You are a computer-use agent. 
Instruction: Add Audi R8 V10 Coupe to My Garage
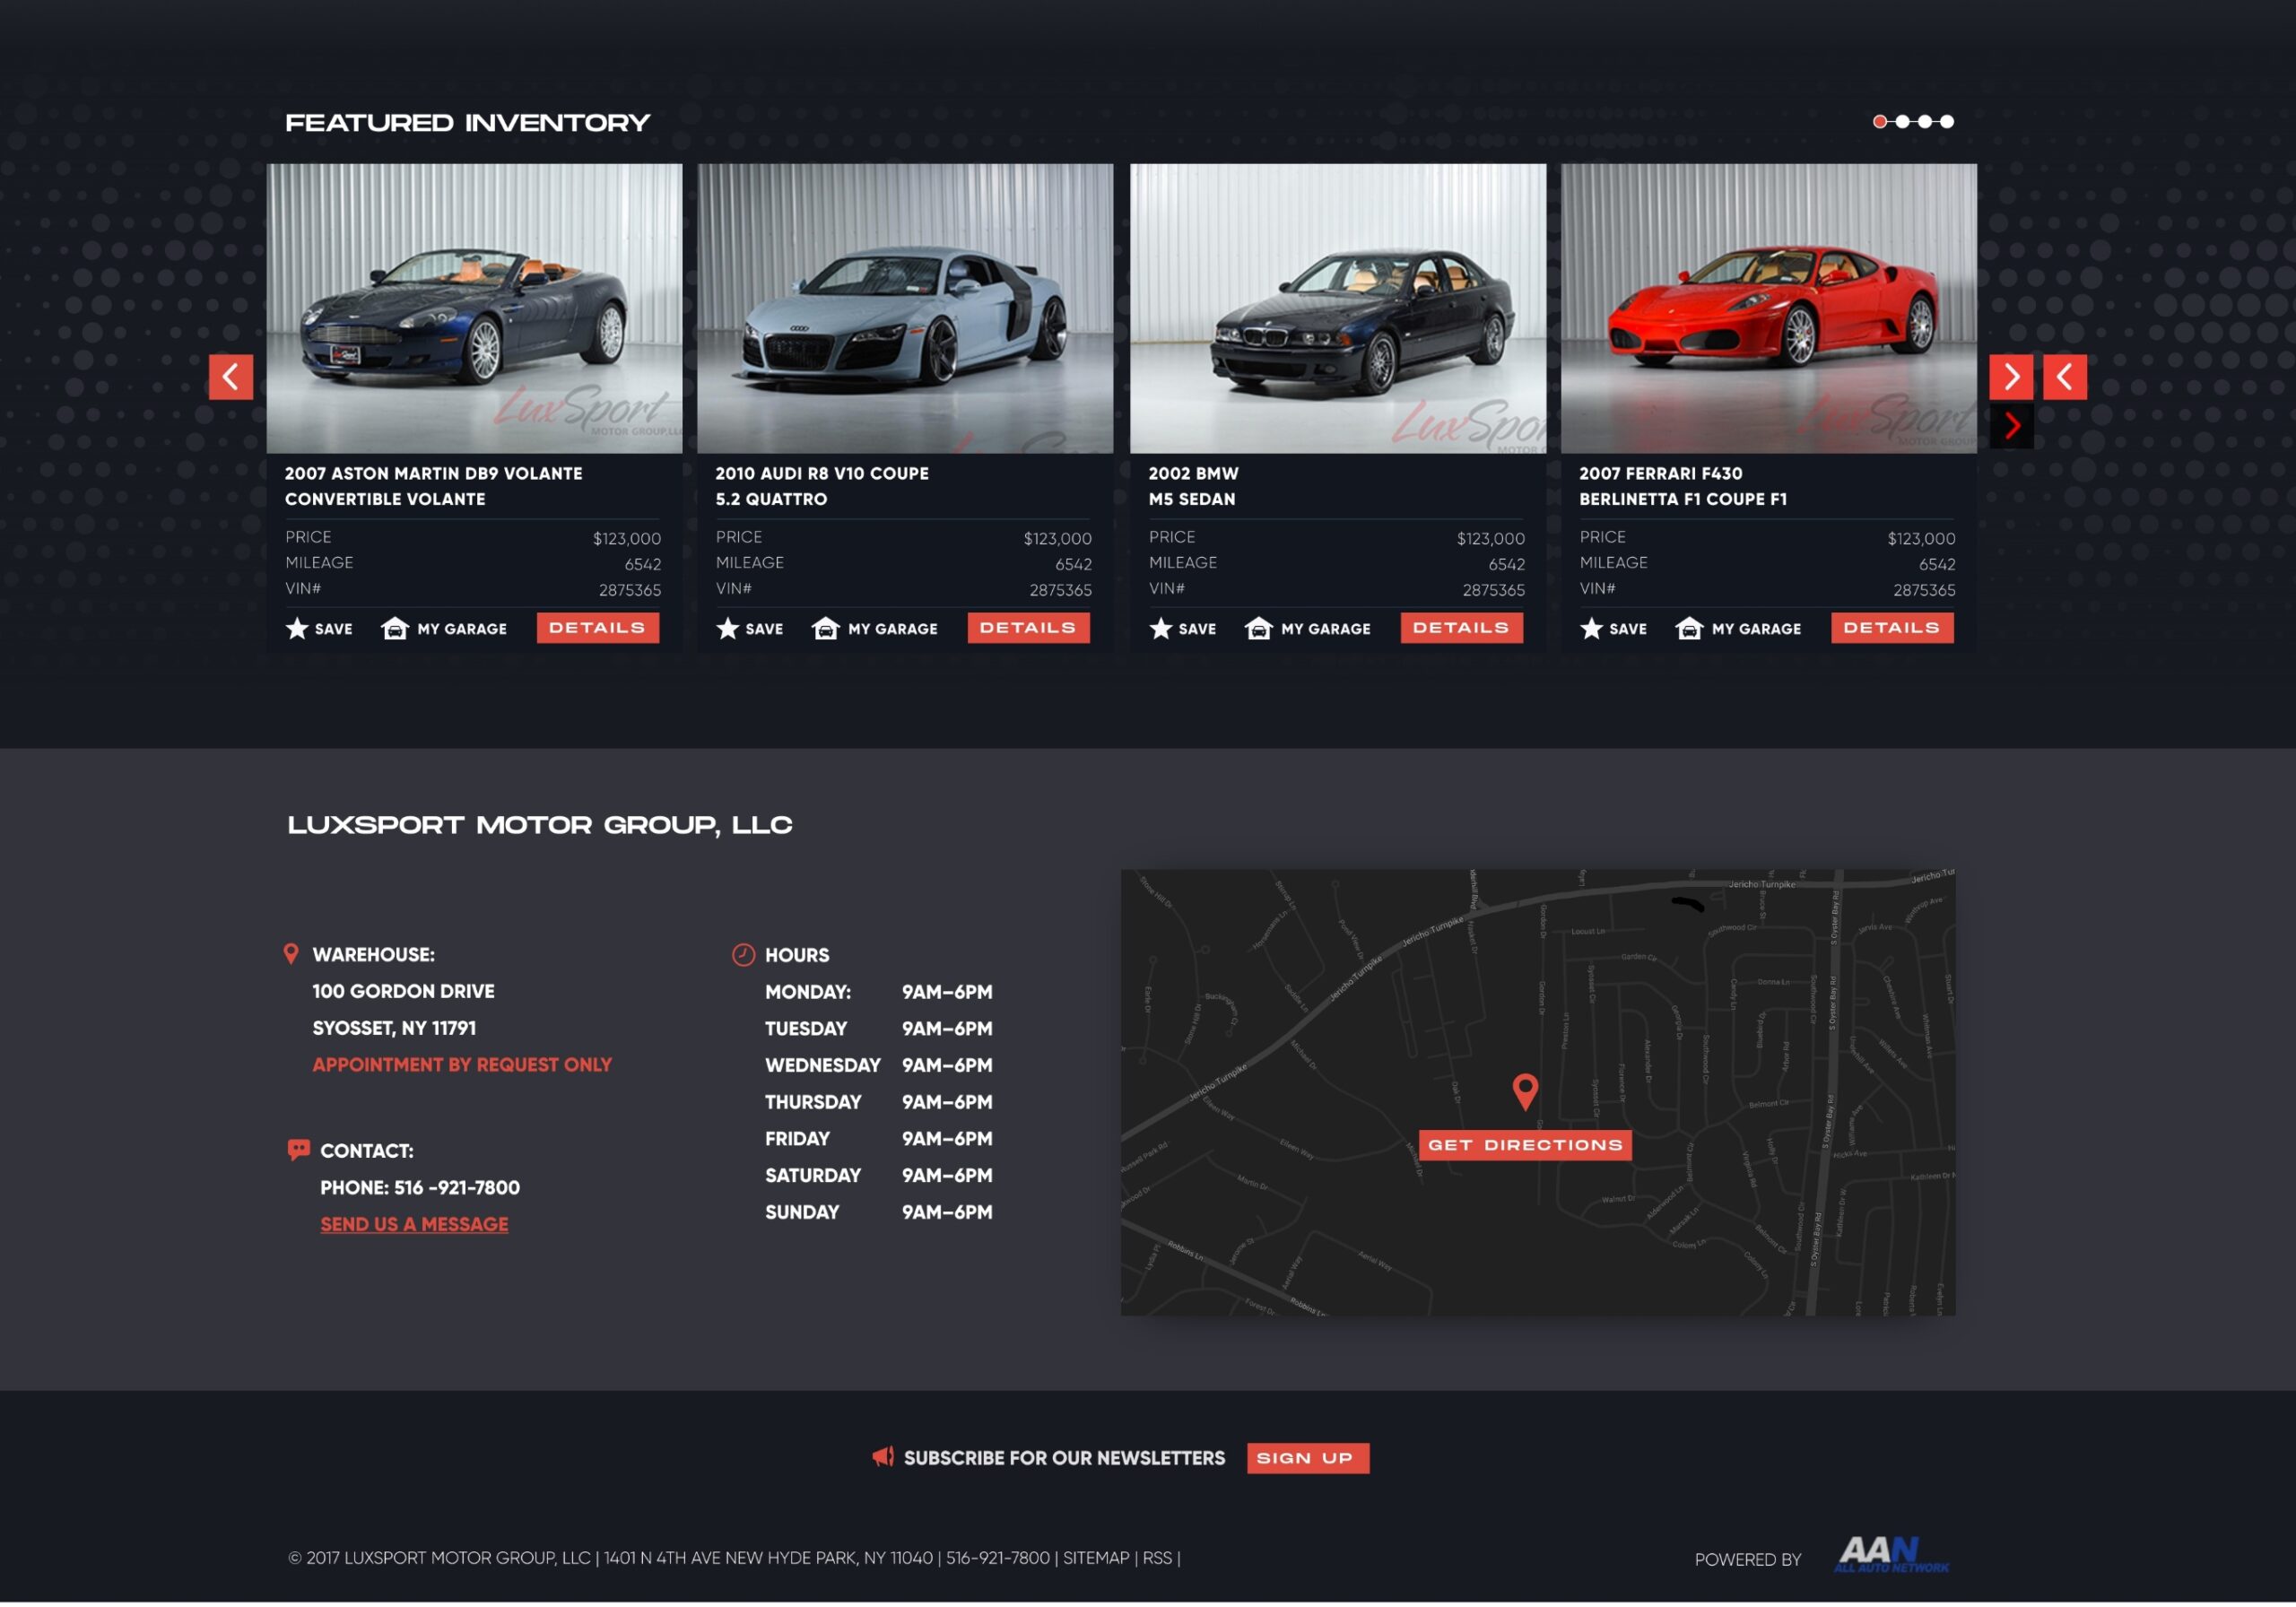875,629
